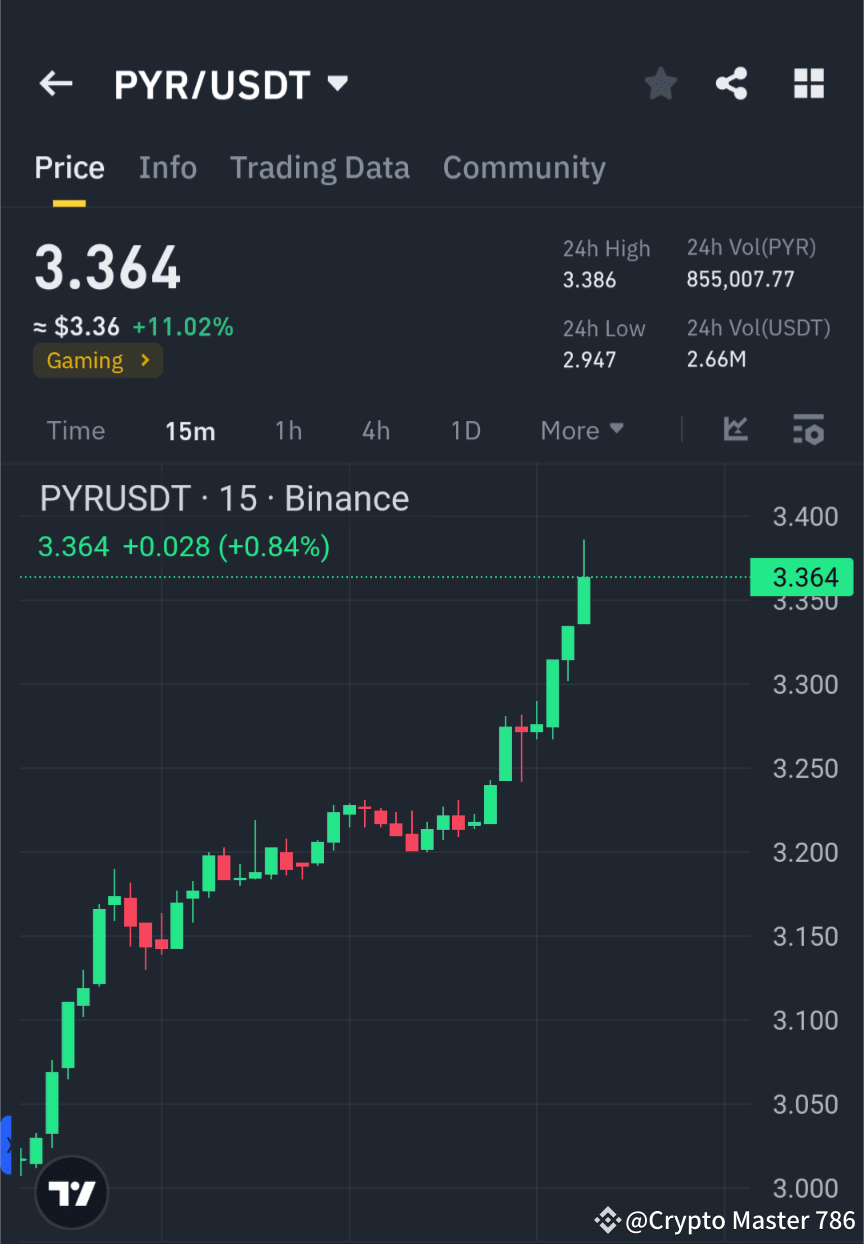
Task: Open chart indicator settings via the gear icon
Action: tap(809, 430)
